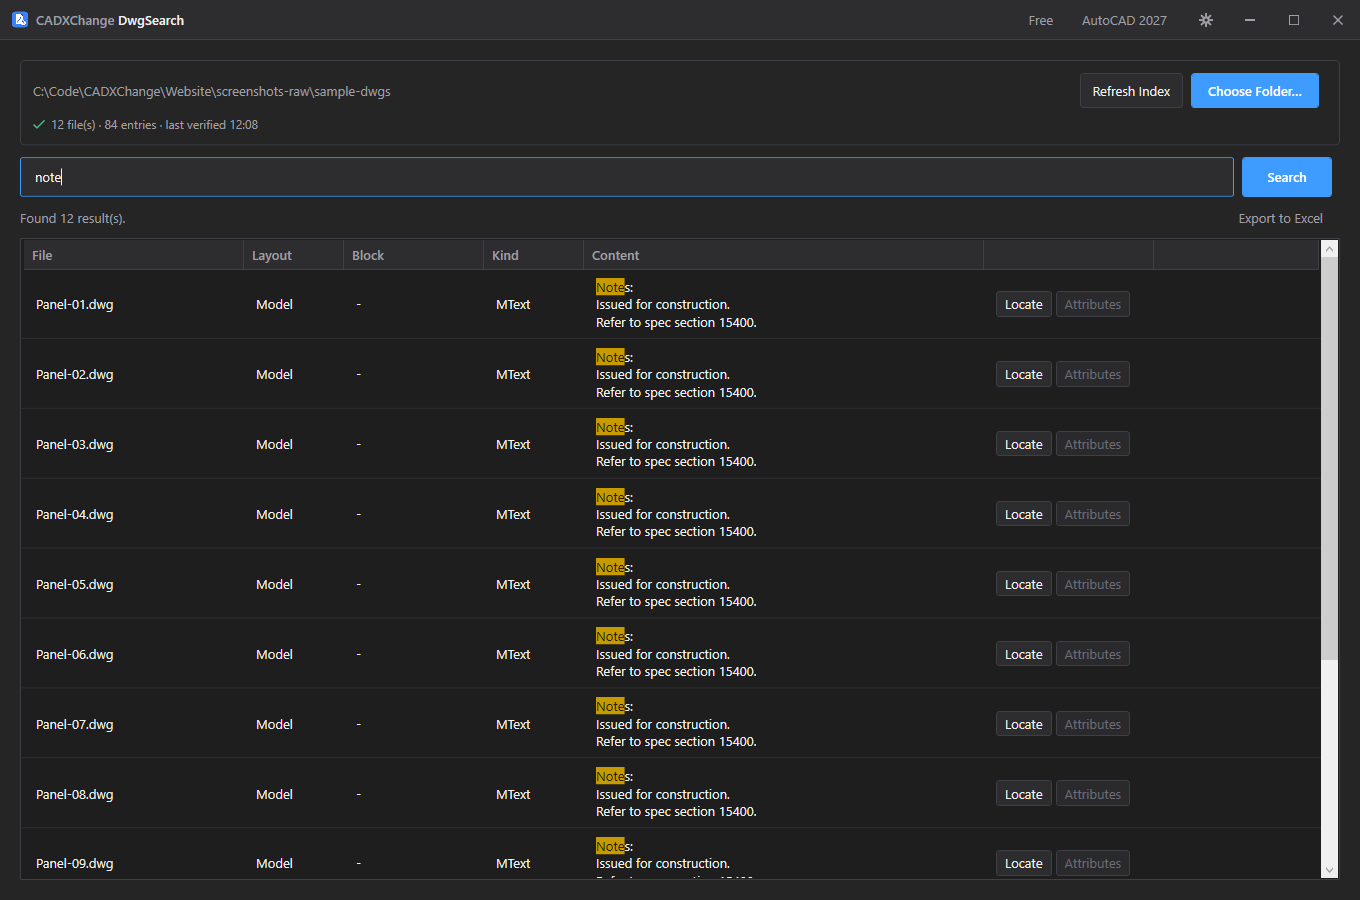Locate the result in Panel-07.dwg
Viewport: 1360px width, 900px height.
(1024, 725)
